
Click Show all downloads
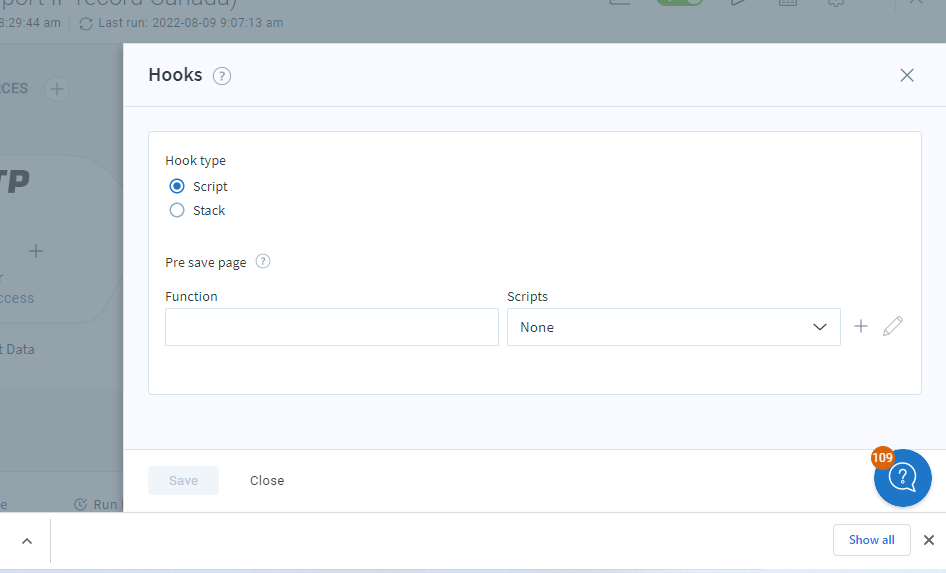tap(871, 540)
